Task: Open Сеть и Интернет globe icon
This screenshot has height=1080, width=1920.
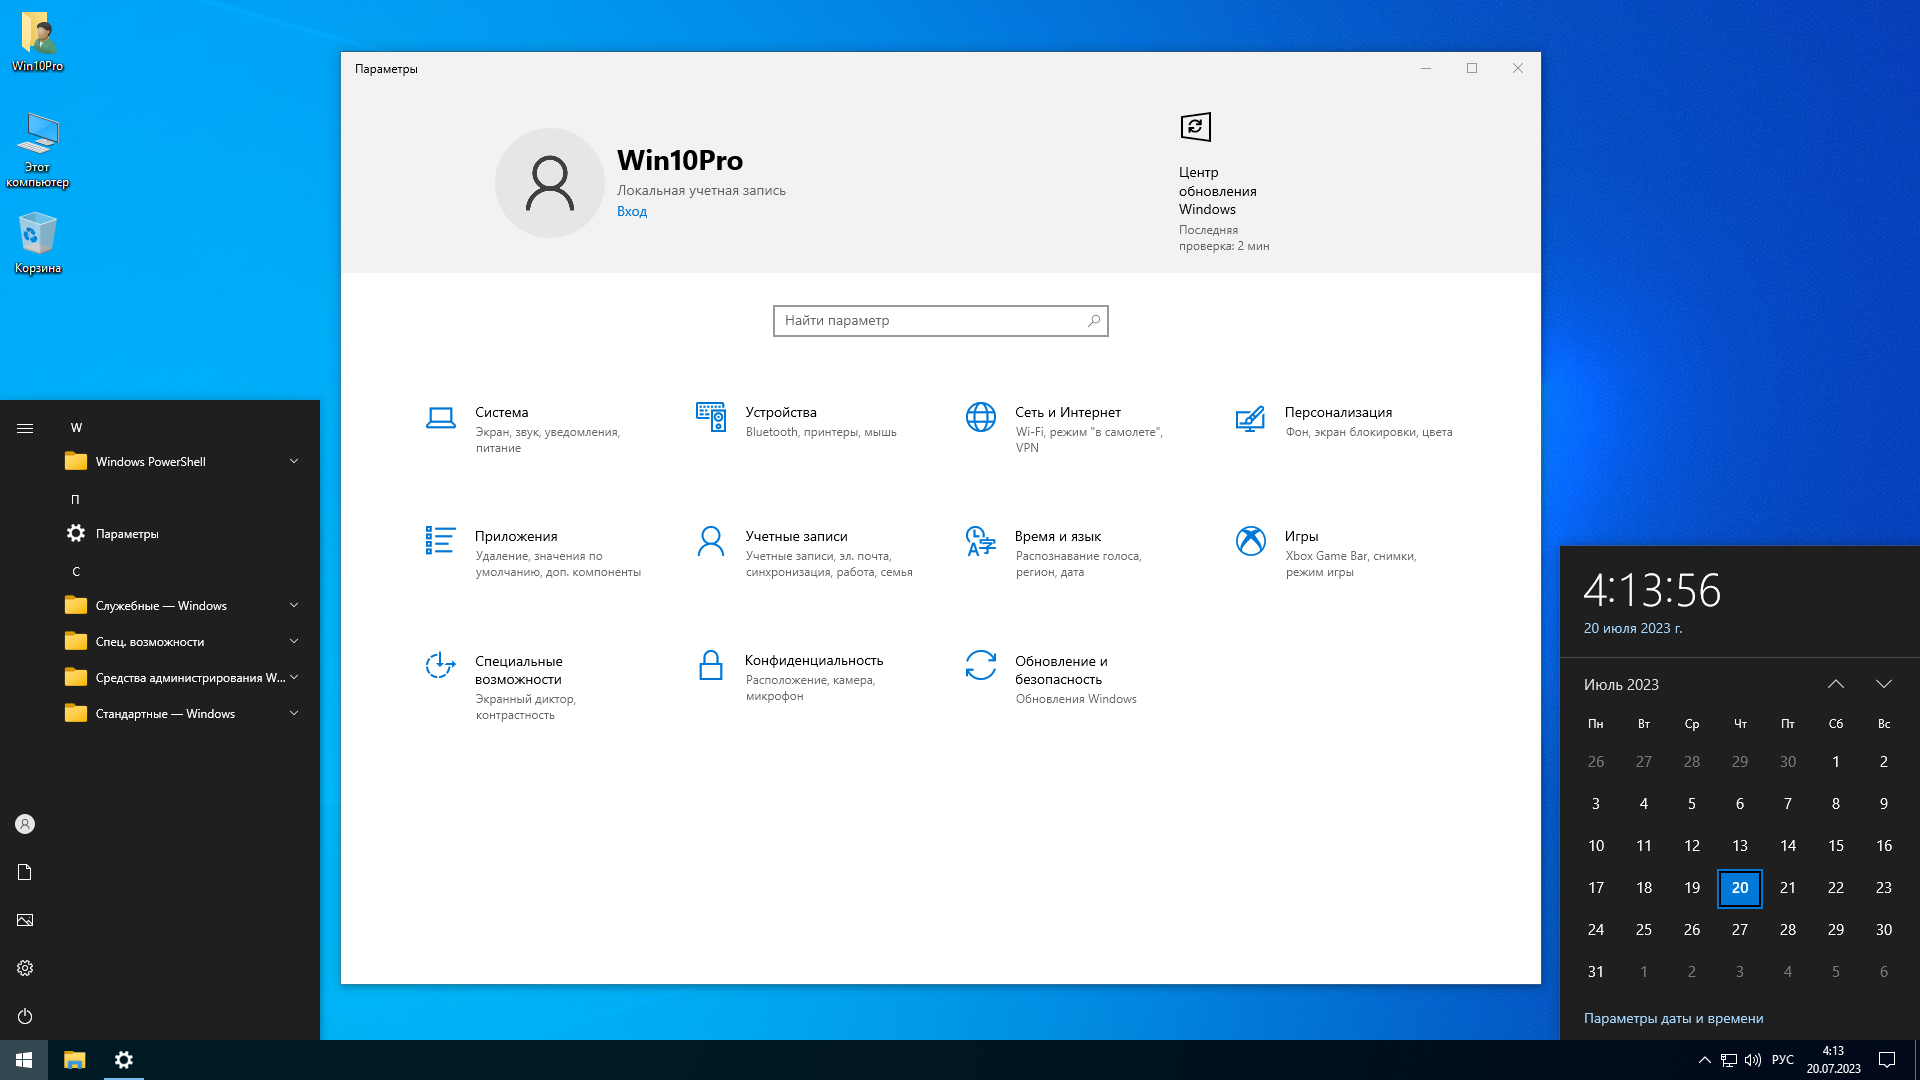Action: (980, 417)
